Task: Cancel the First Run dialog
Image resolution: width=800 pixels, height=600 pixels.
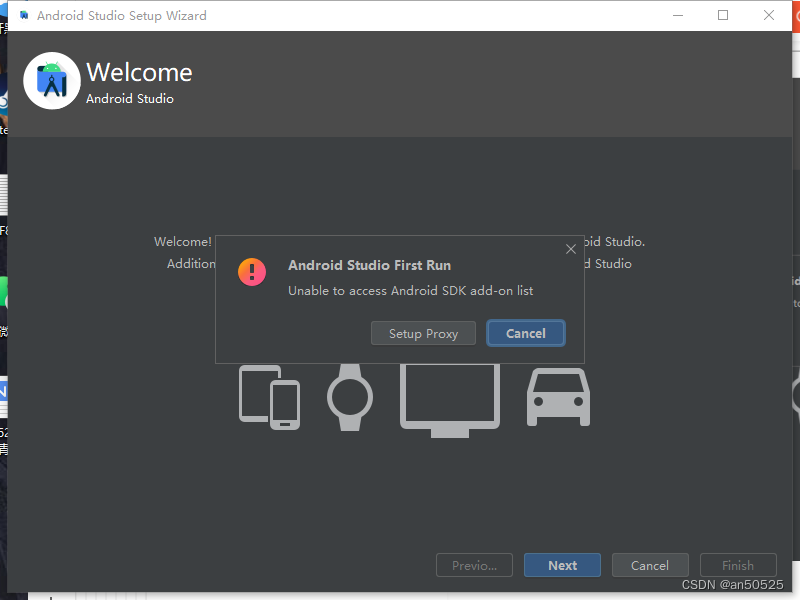Action: pyautogui.click(x=526, y=333)
